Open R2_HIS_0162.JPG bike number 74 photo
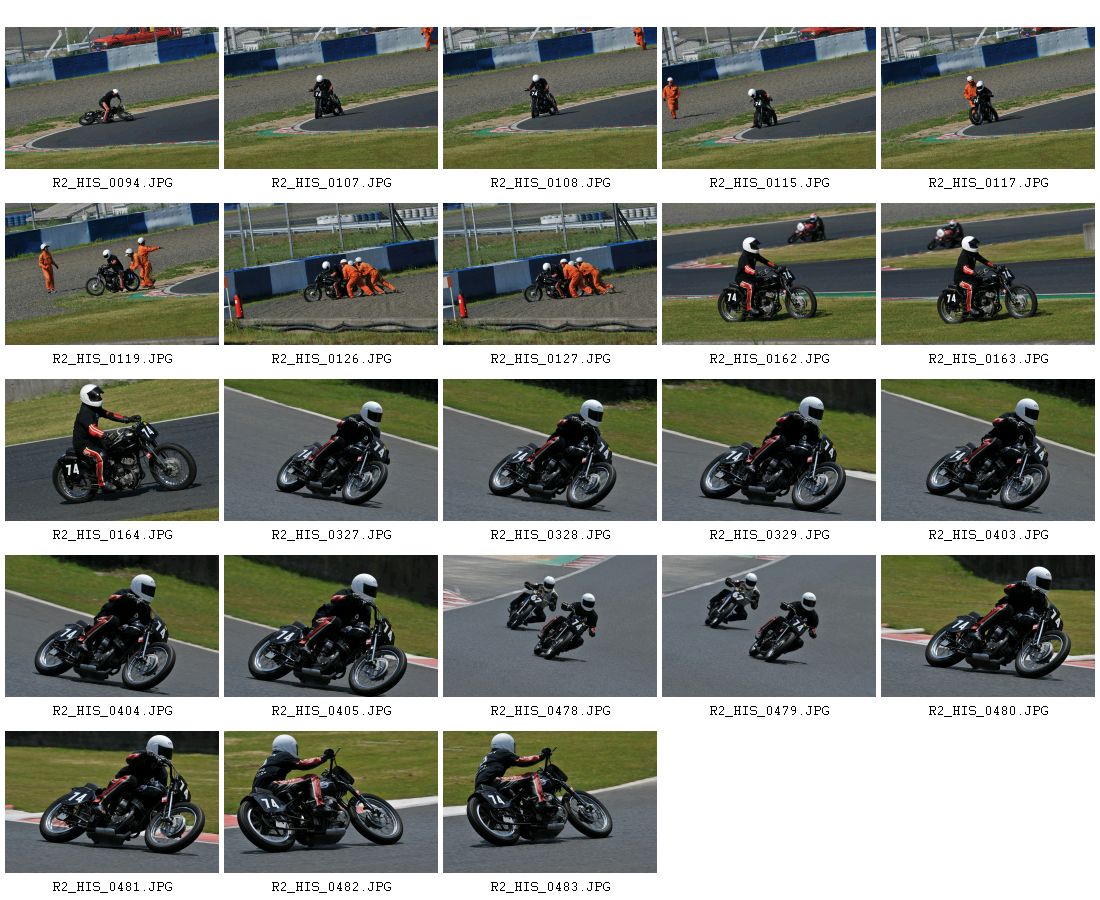Viewport: 1100px width, 900px height. [768, 274]
